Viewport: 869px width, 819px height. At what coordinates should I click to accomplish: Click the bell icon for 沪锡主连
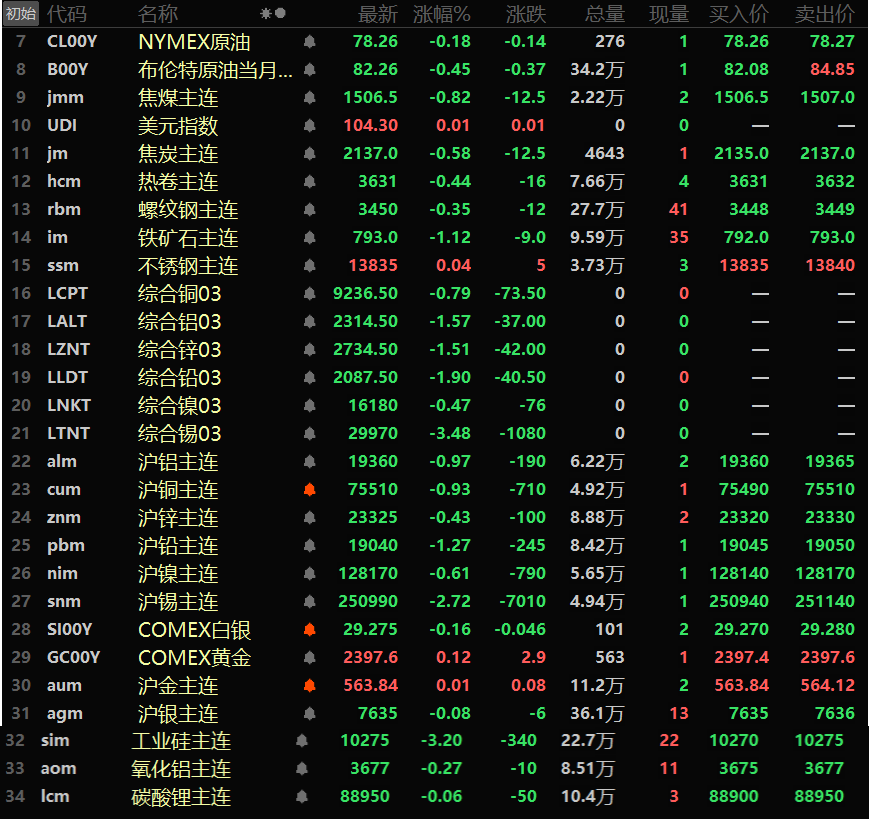pos(309,602)
